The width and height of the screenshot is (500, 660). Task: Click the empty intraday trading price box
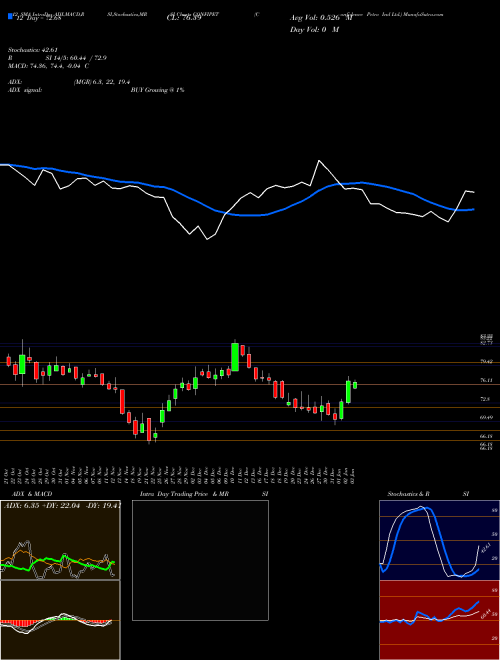[200, 560]
